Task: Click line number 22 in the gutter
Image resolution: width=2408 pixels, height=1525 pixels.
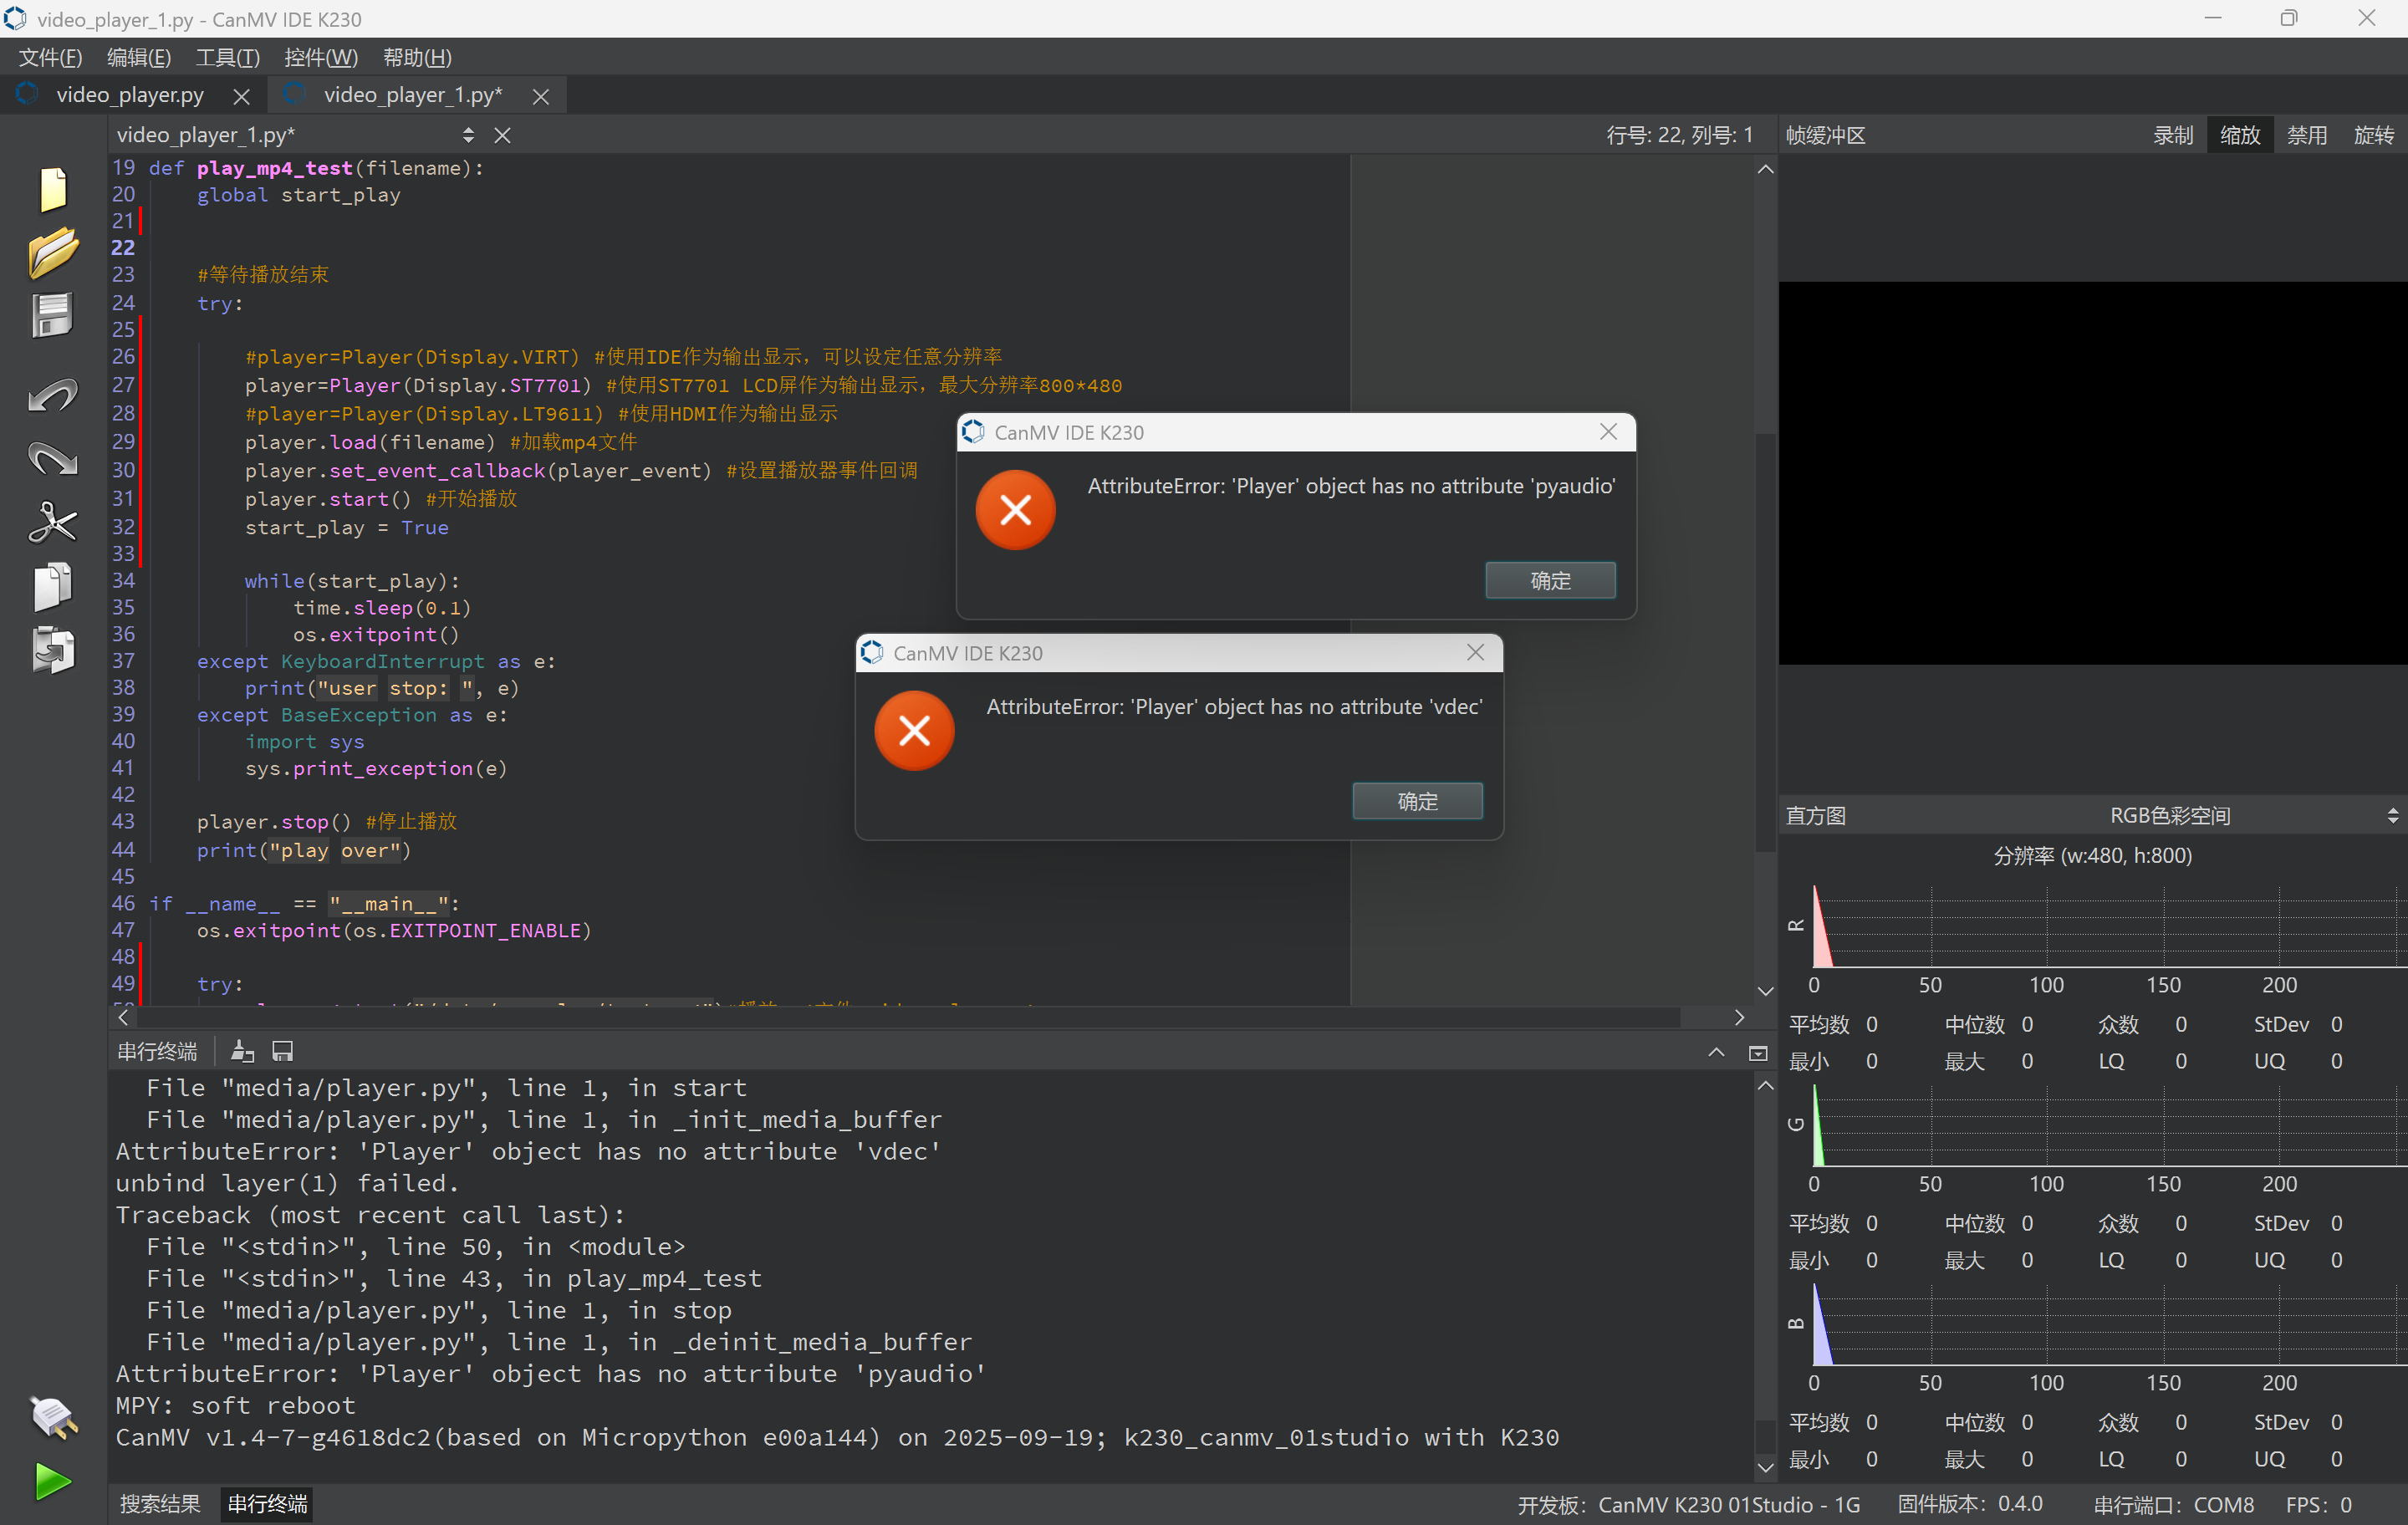Action: point(123,247)
